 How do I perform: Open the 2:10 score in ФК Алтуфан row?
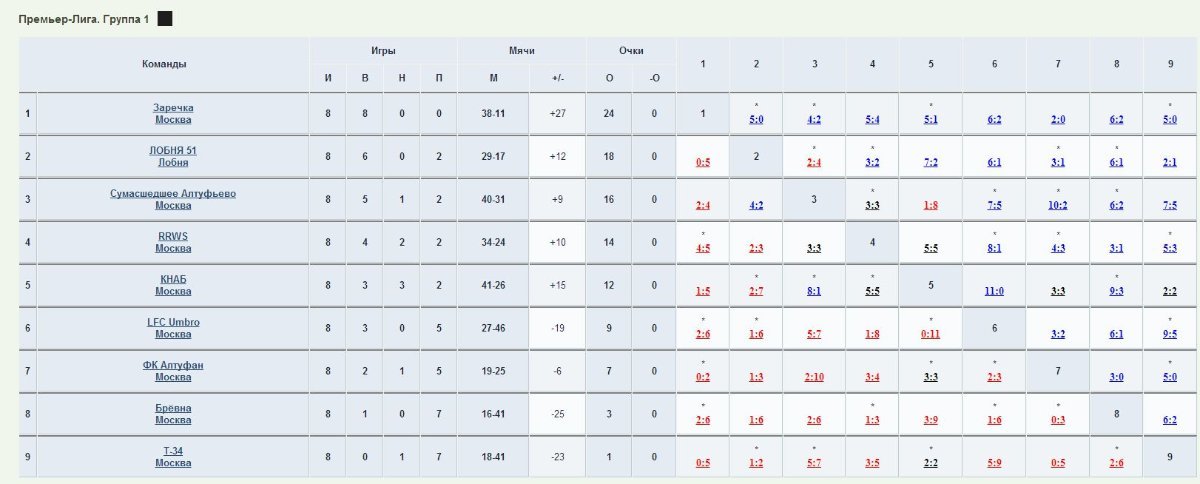814,377
